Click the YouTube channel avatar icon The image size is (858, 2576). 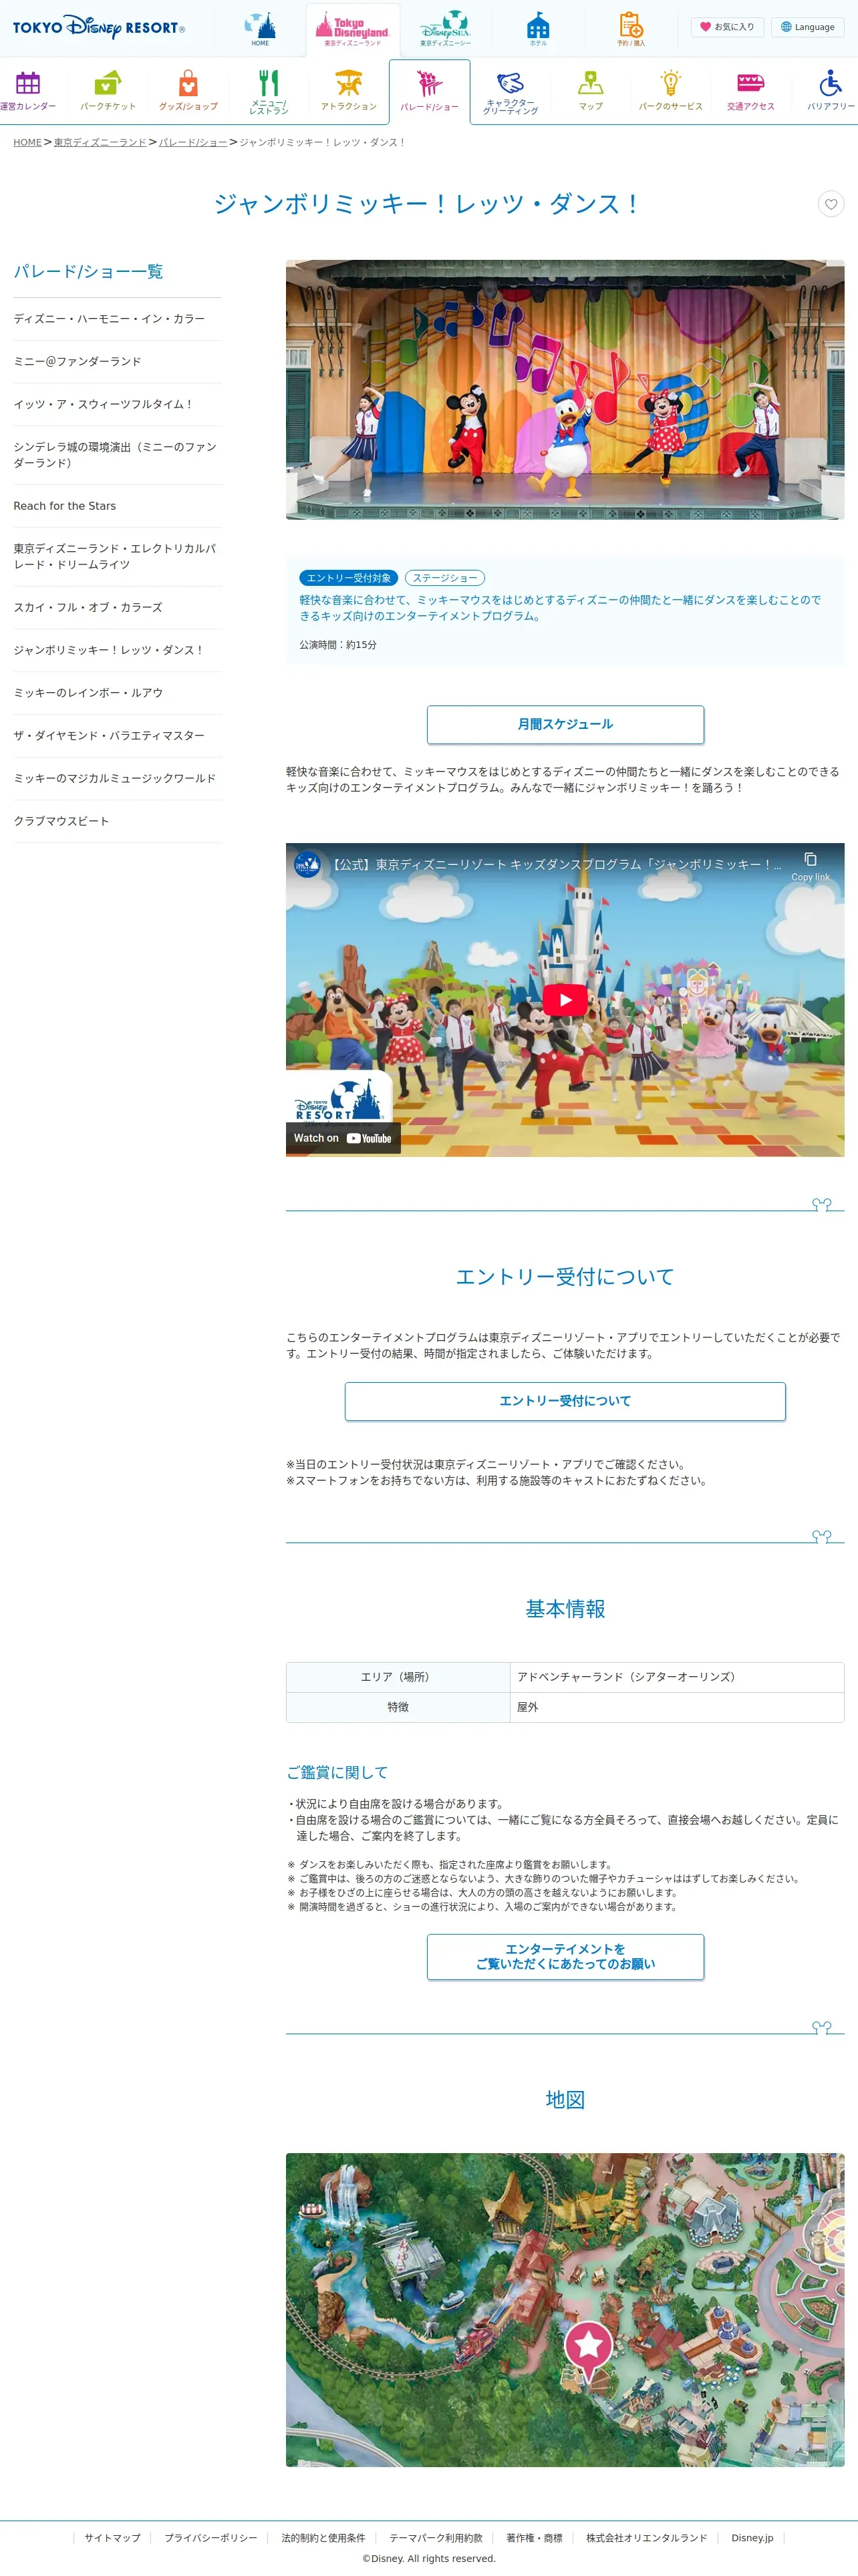[307, 864]
